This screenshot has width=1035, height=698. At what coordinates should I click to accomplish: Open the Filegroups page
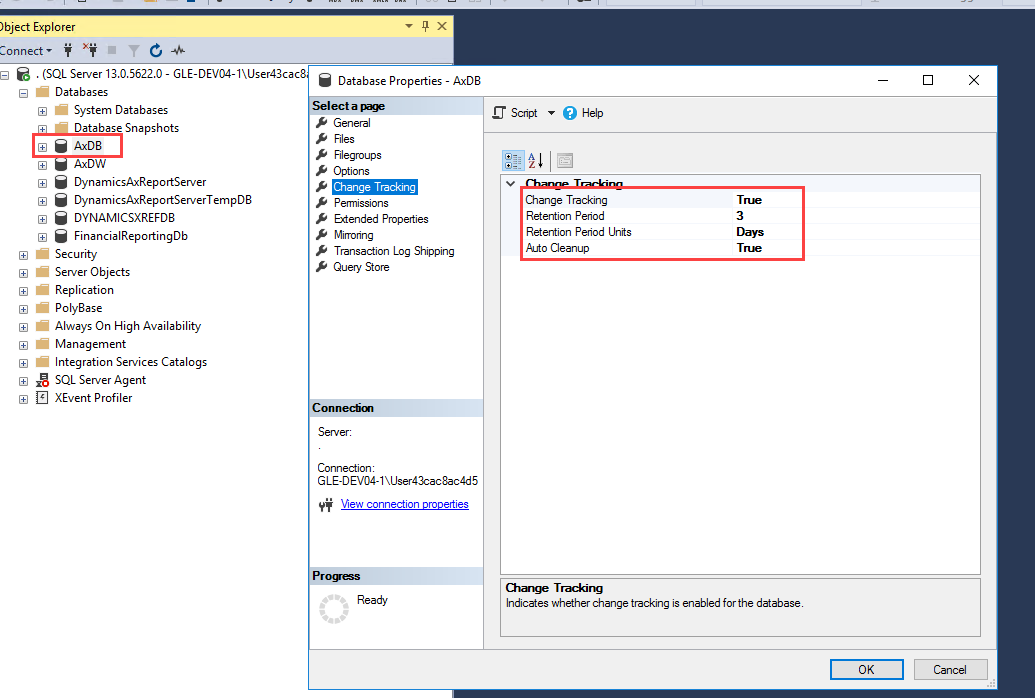click(x=357, y=155)
